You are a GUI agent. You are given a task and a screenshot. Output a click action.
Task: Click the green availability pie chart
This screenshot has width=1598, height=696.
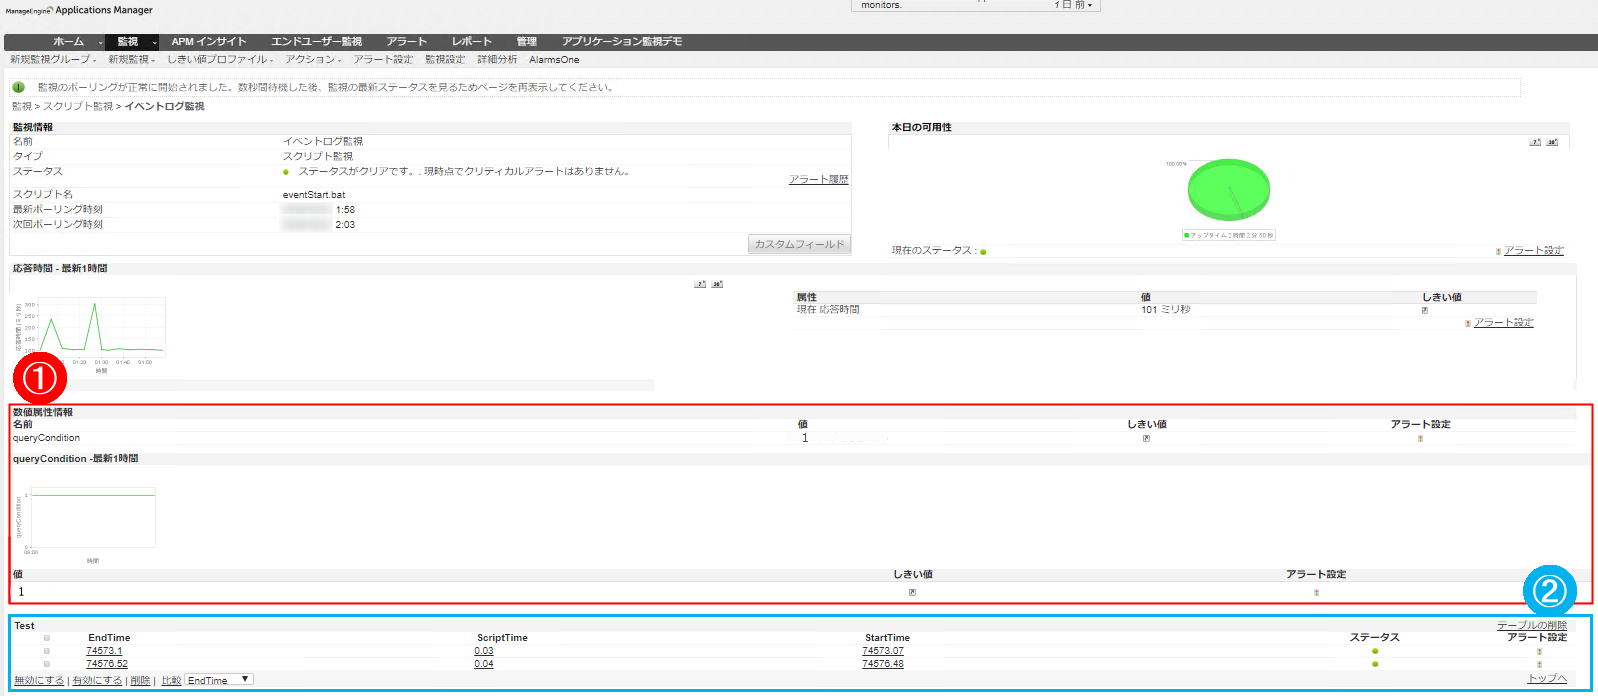[1229, 190]
